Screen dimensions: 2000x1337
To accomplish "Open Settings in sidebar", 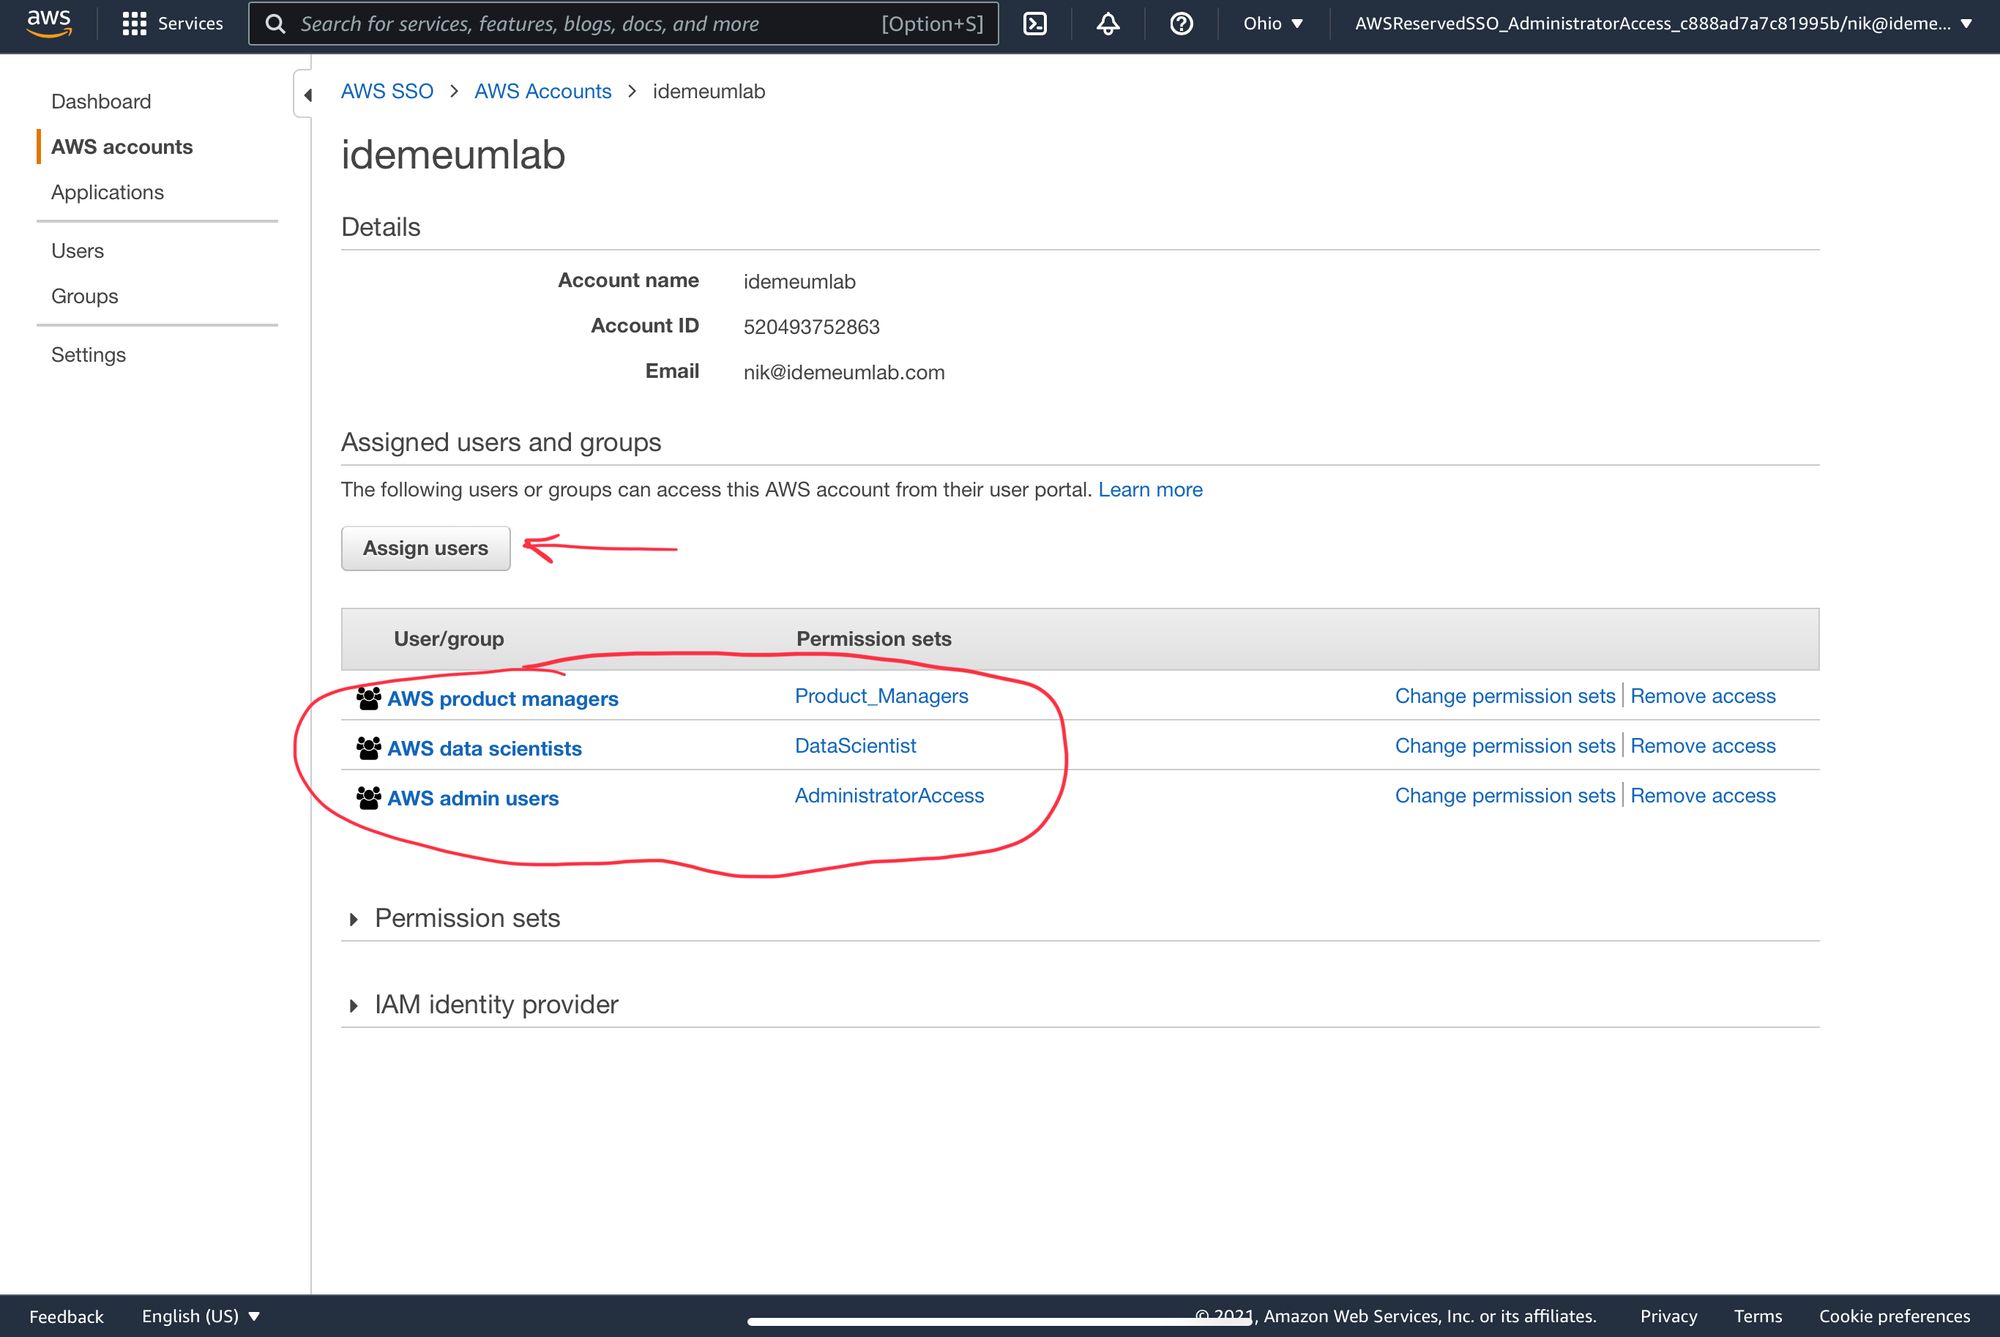I will 88,355.
